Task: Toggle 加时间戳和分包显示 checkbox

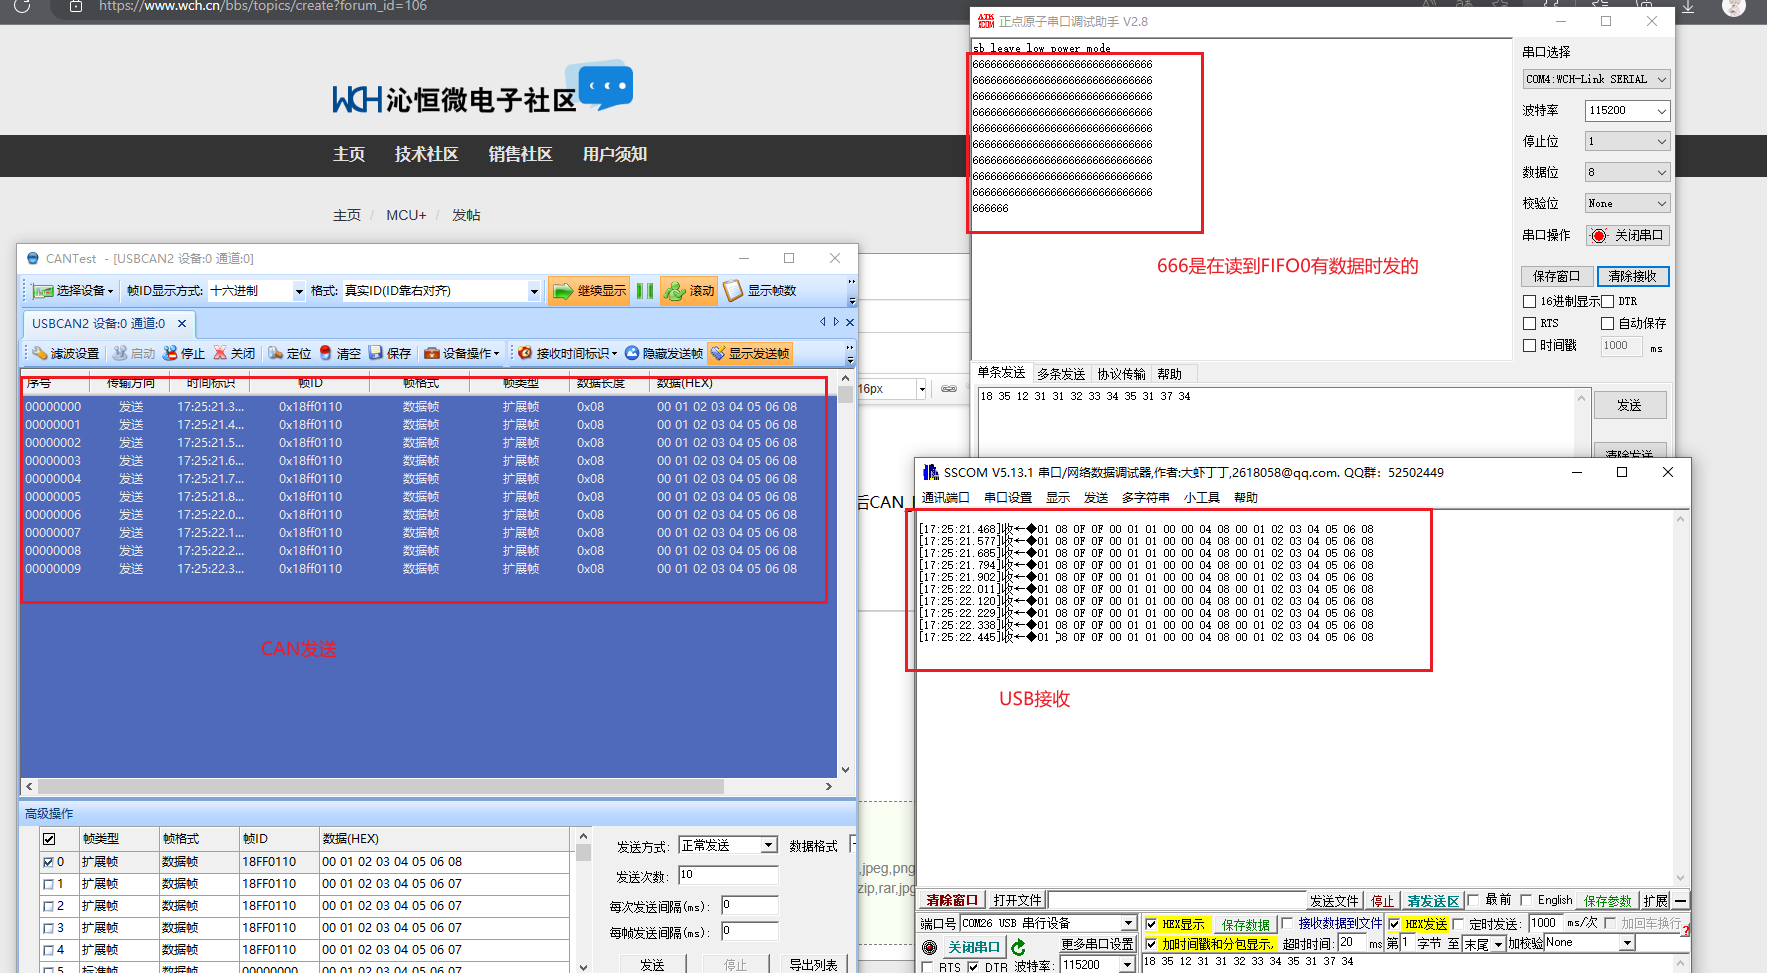Action: coord(1151,944)
